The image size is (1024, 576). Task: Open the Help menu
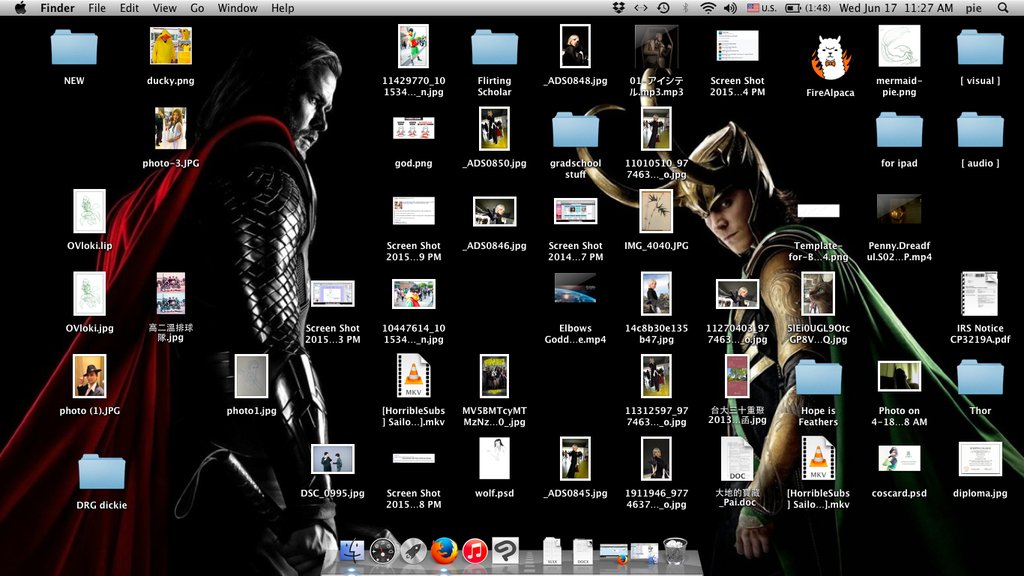tap(282, 8)
